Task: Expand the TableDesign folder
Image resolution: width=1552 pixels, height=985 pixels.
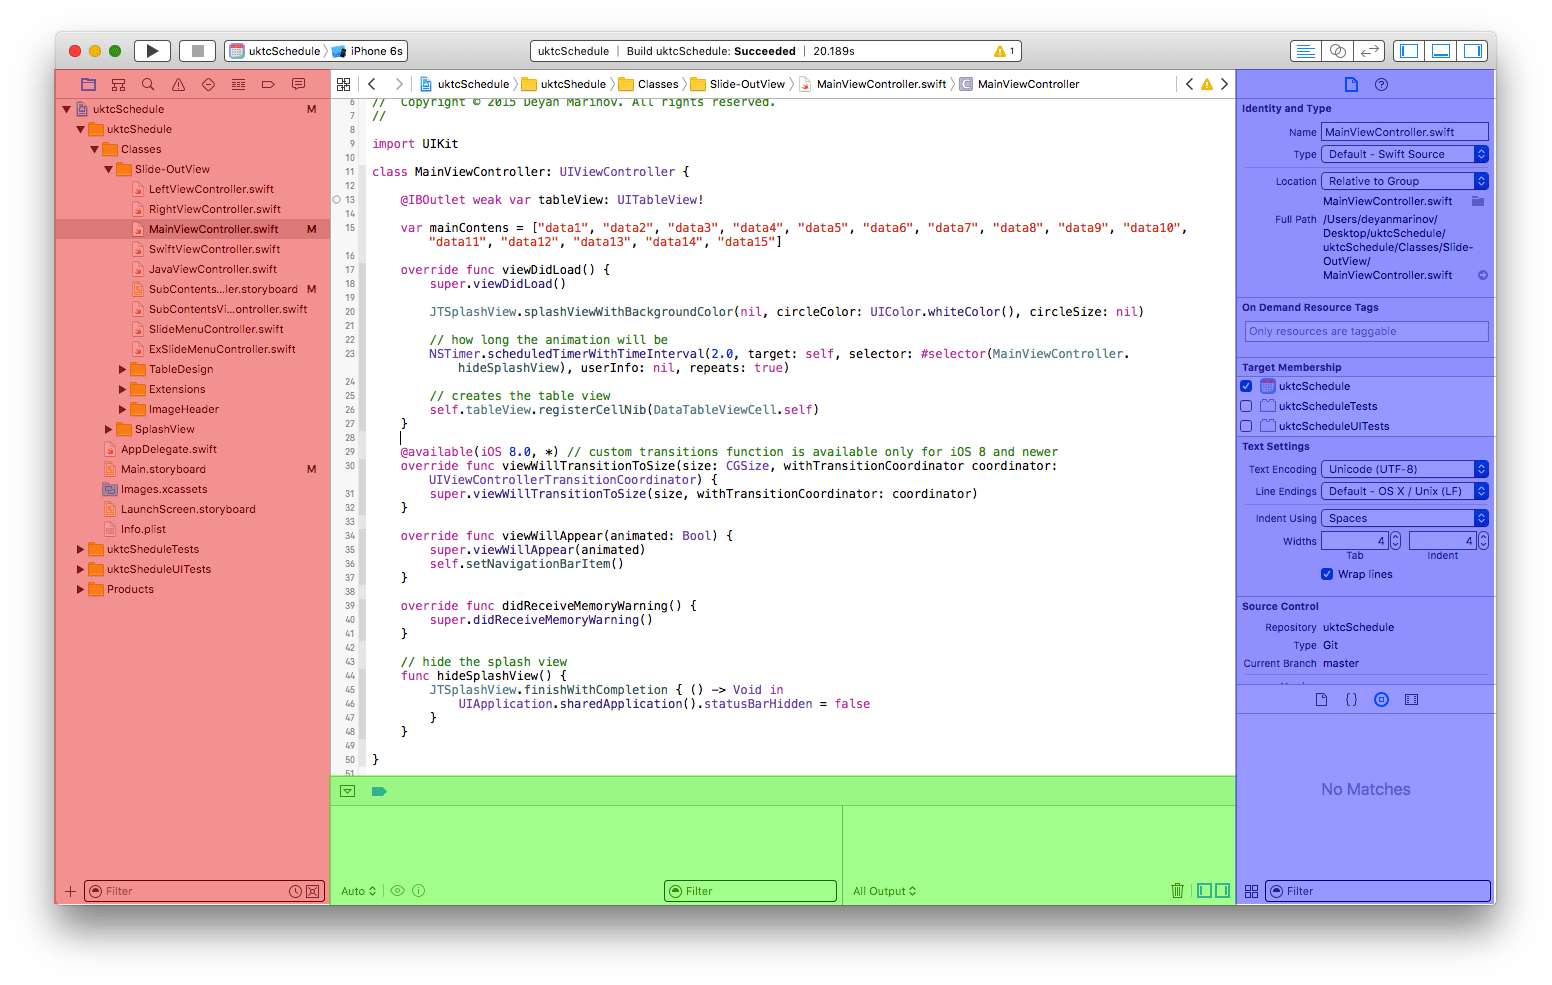Action: coord(123,370)
